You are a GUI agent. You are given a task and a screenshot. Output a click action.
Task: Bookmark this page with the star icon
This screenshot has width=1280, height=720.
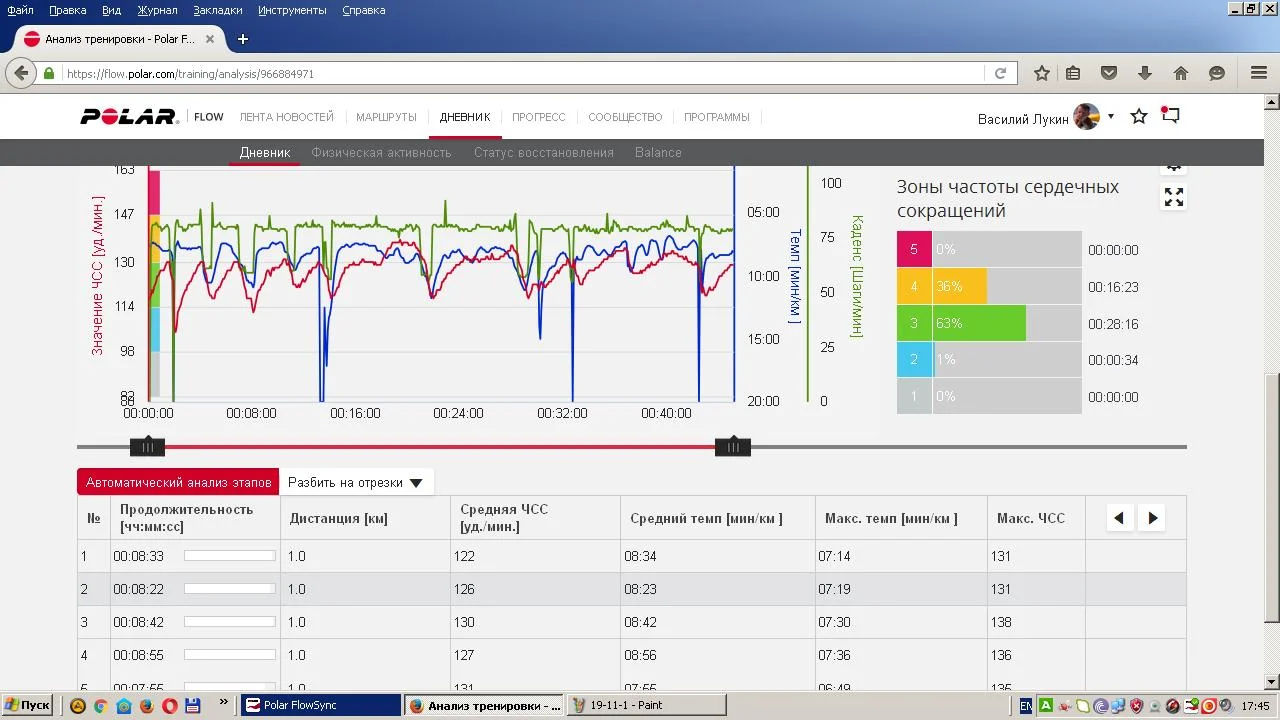click(1041, 73)
